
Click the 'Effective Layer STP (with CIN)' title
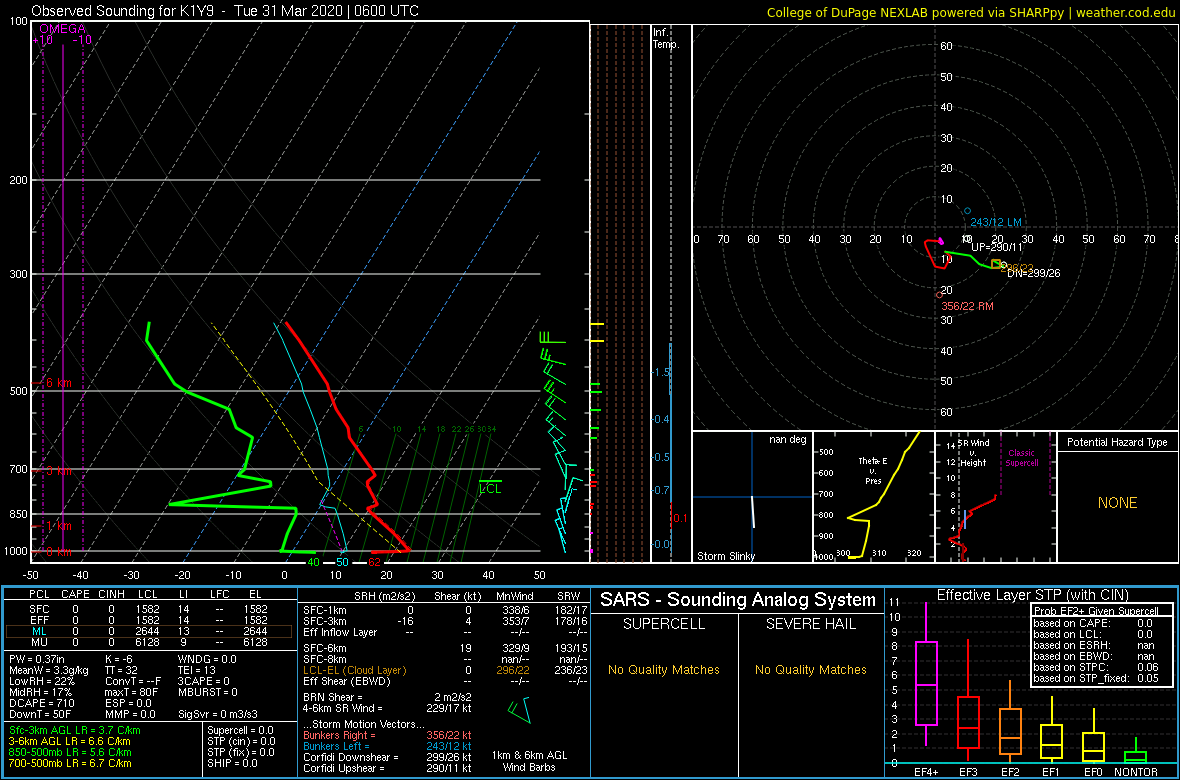coord(1030,595)
